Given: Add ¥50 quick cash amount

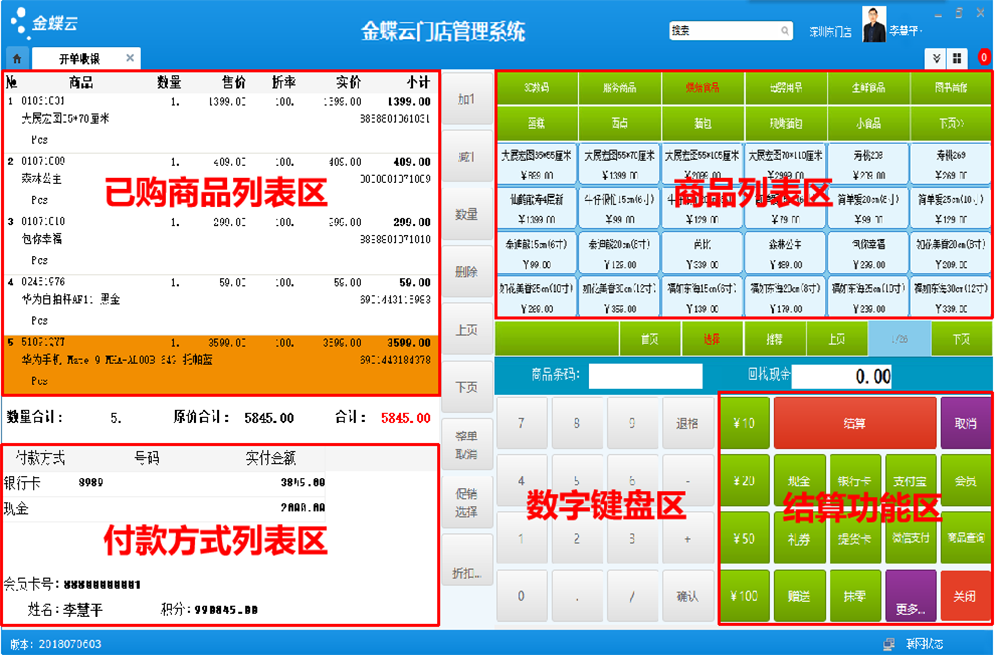Looking at the screenshot, I should coord(744,539).
